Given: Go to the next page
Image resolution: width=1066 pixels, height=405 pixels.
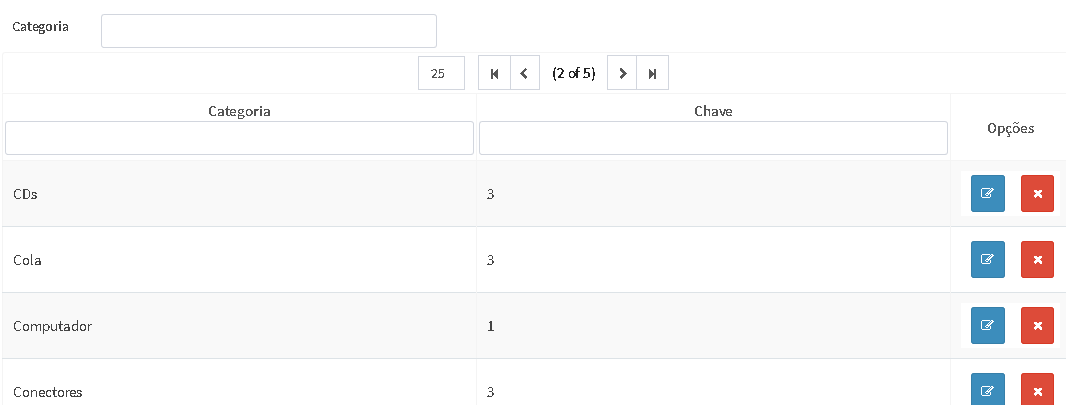Looking at the screenshot, I should pos(622,73).
